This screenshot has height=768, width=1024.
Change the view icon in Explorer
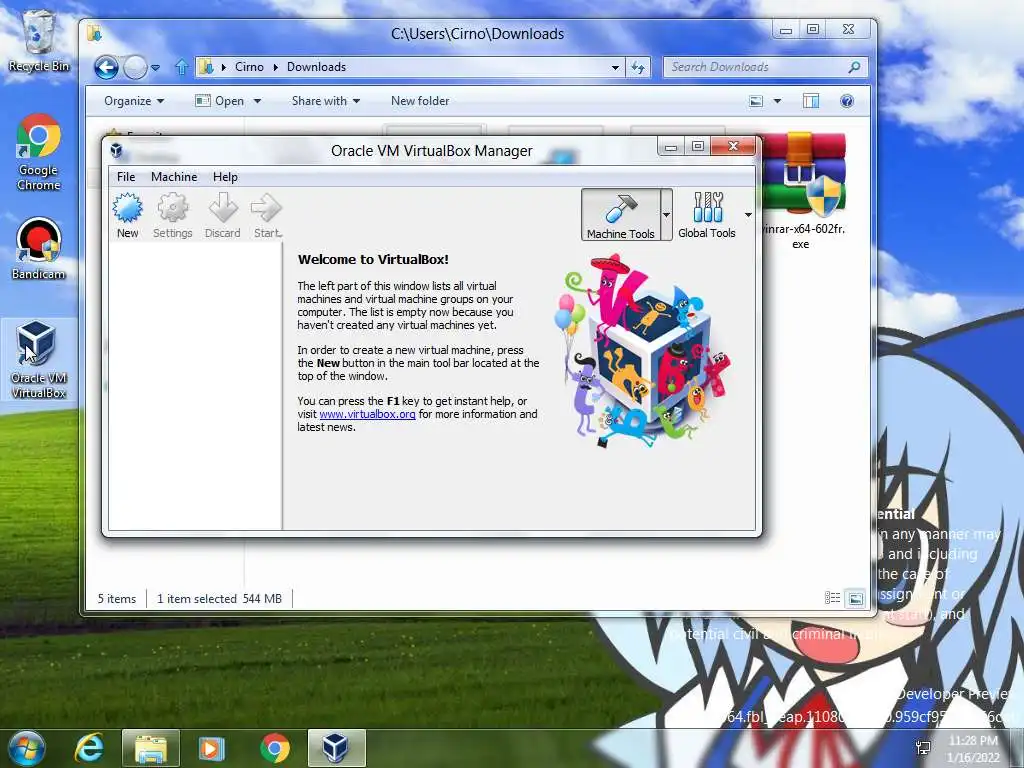756,101
